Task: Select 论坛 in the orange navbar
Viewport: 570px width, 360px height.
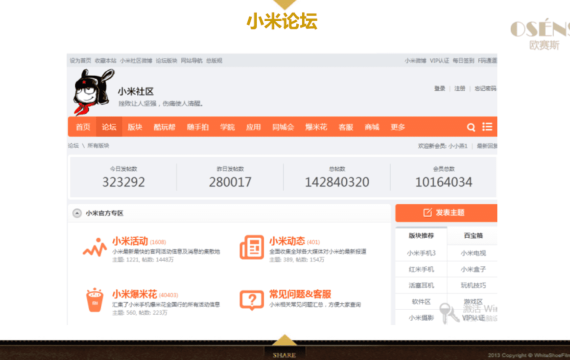Action: click(x=109, y=127)
